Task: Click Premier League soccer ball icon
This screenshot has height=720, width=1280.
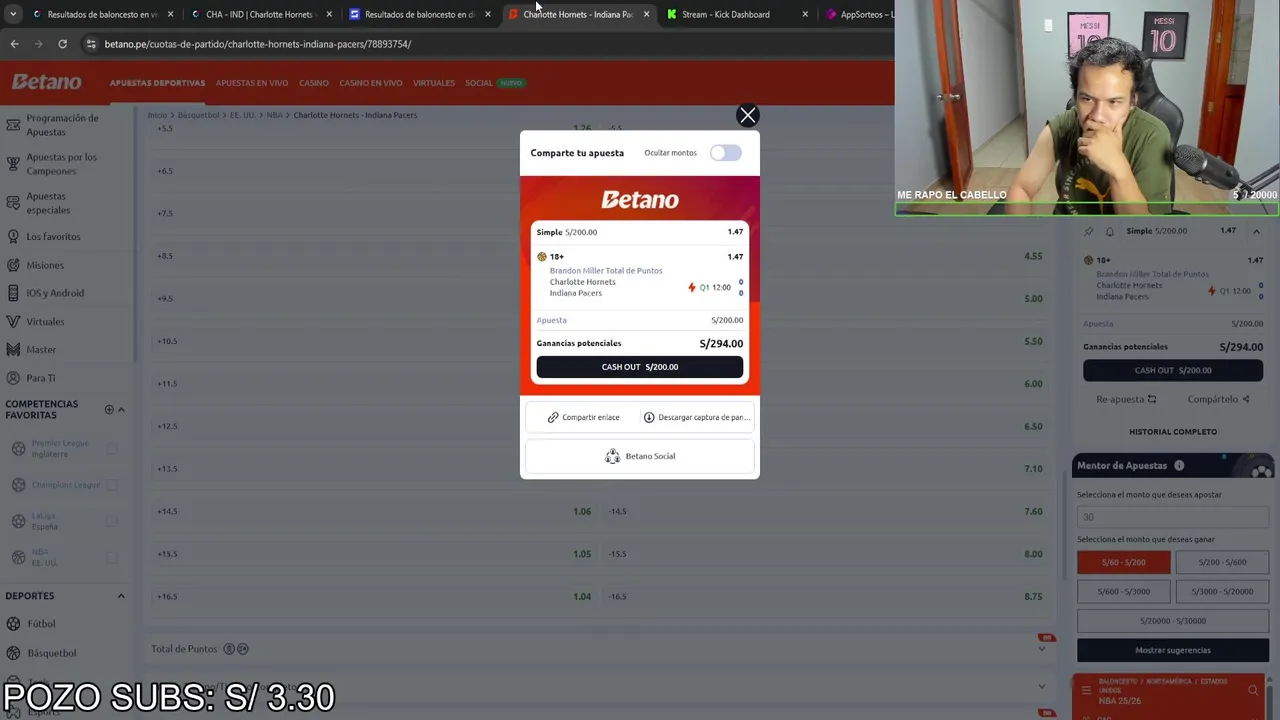Action: coord(18,449)
